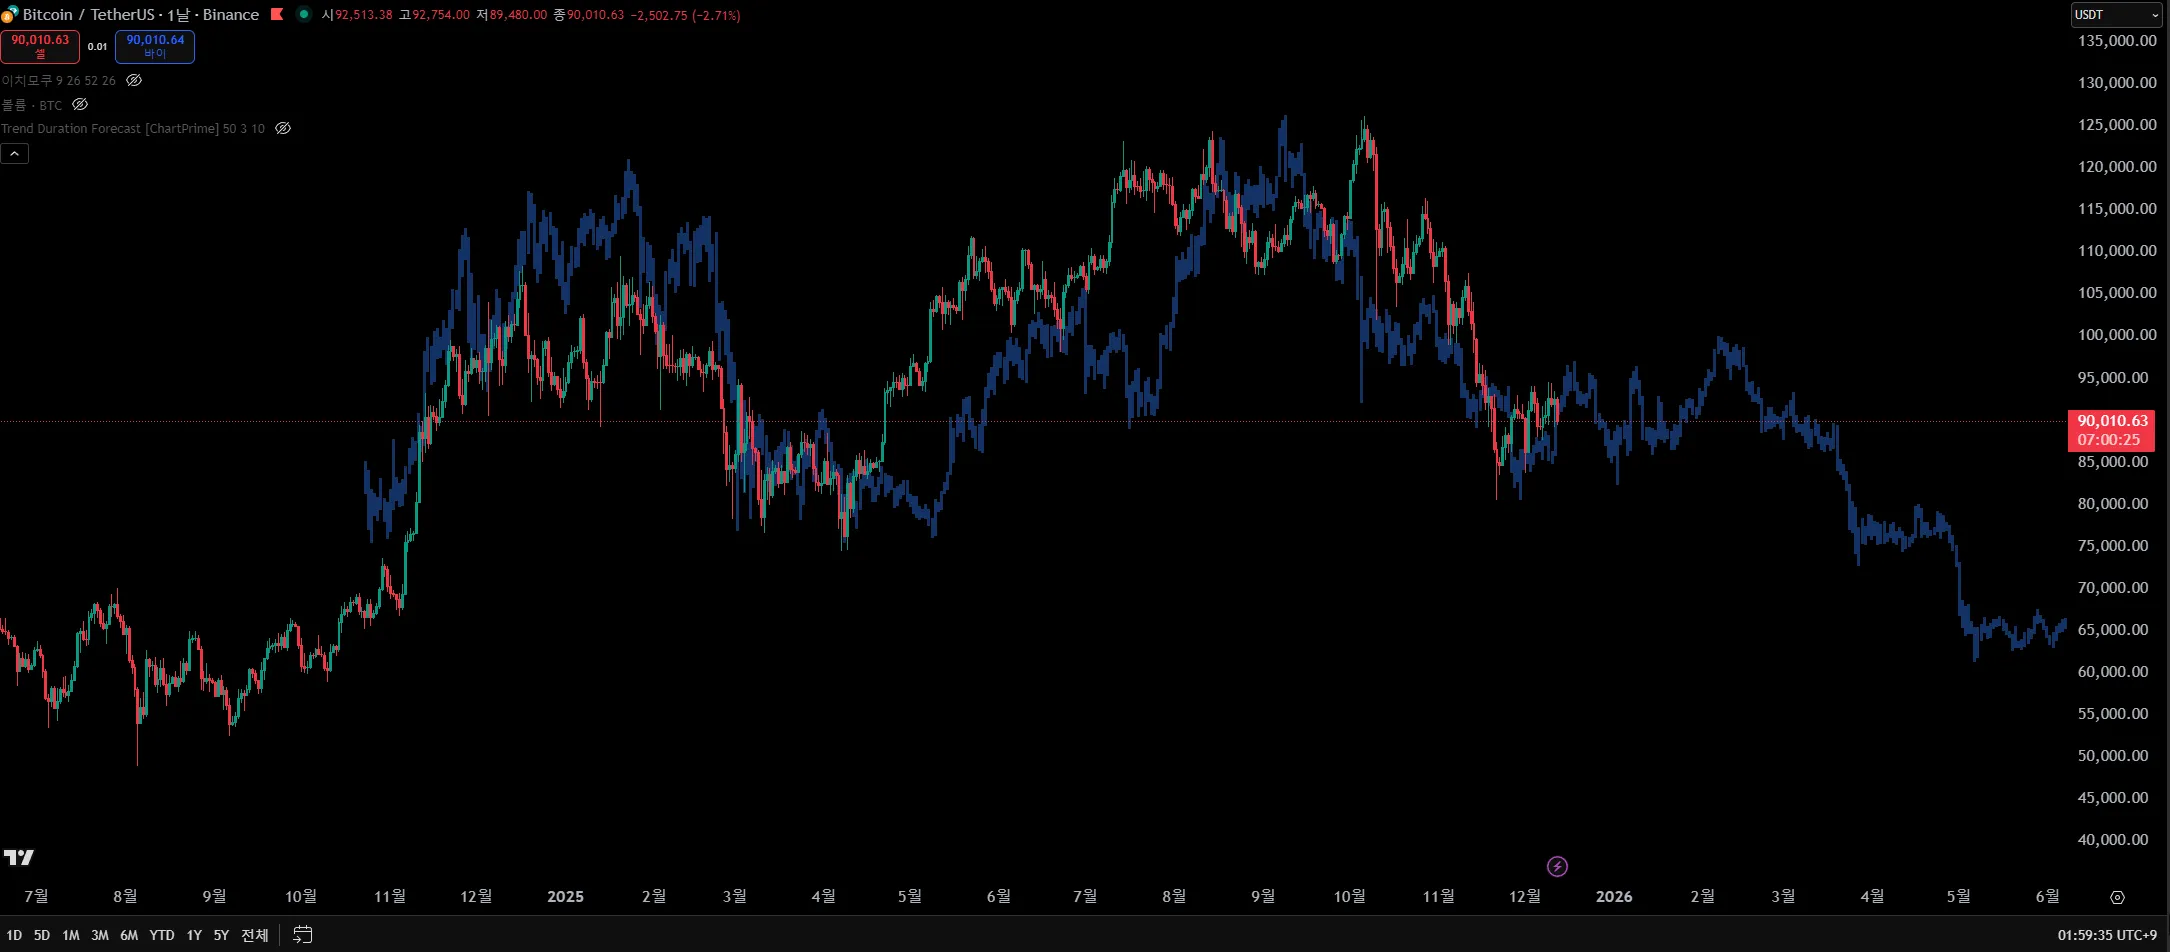Image resolution: width=2170 pixels, height=952 pixels.
Task: Toggle visibility of 볼륨 BTC indicator
Action: pyautogui.click(x=80, y=104)
